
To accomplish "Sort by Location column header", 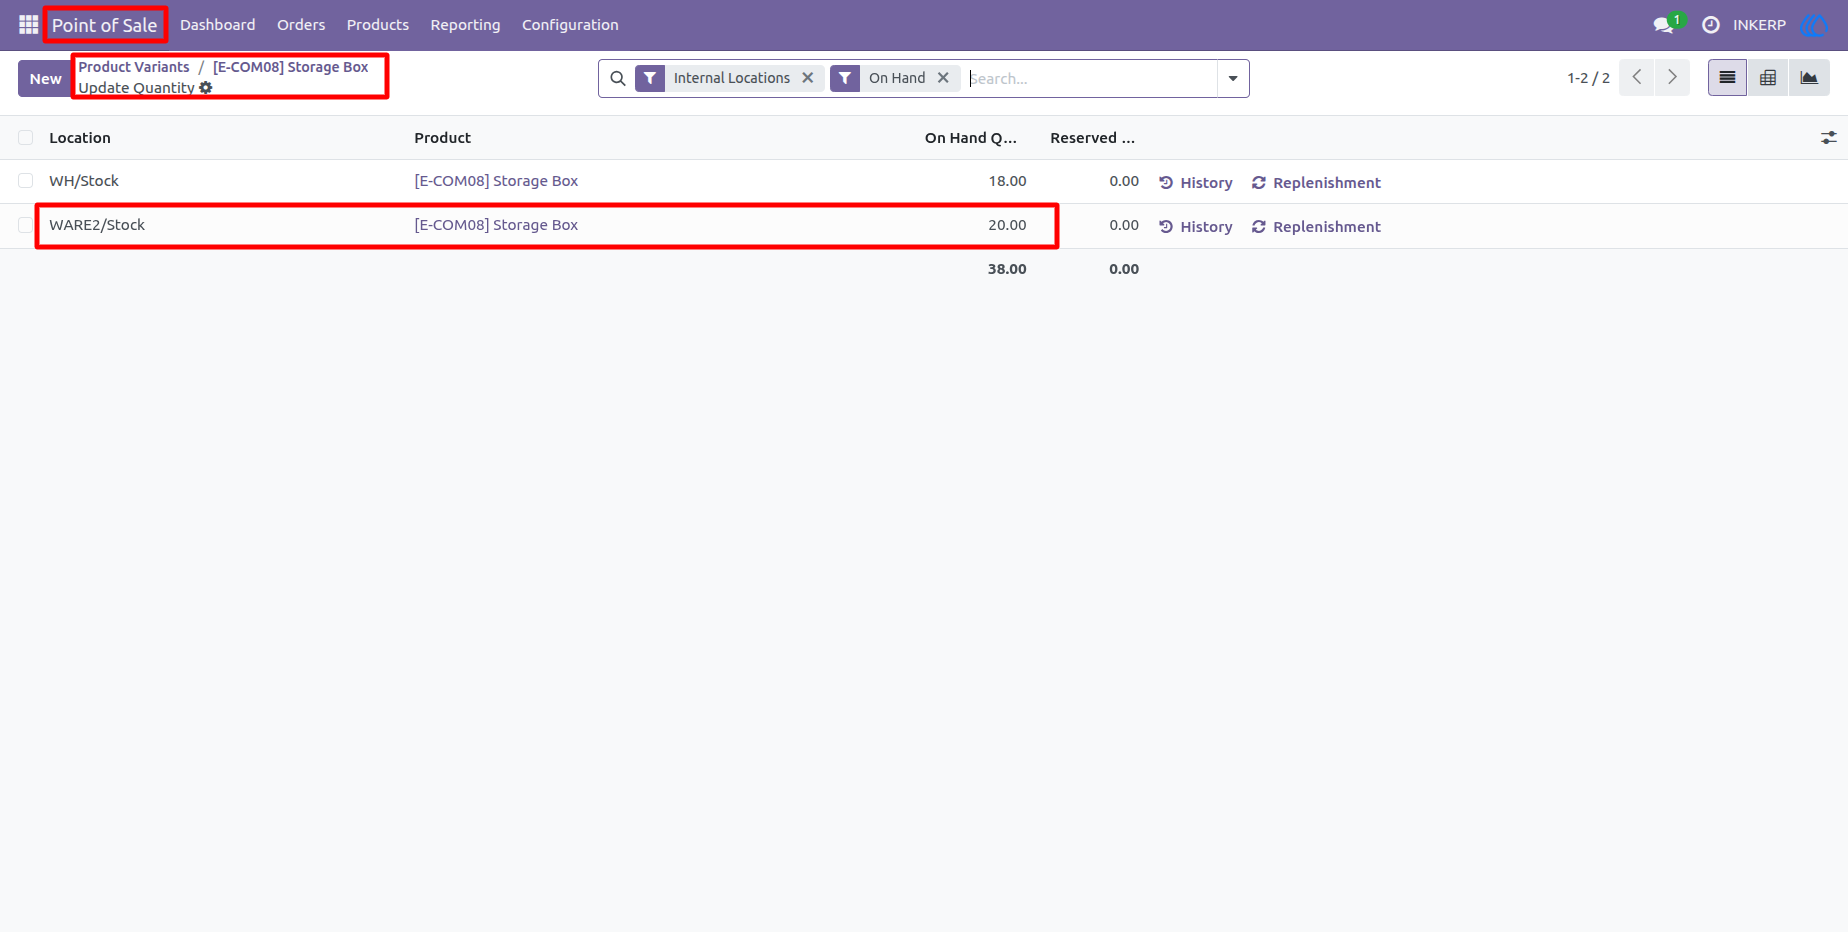I will (80, 138).
